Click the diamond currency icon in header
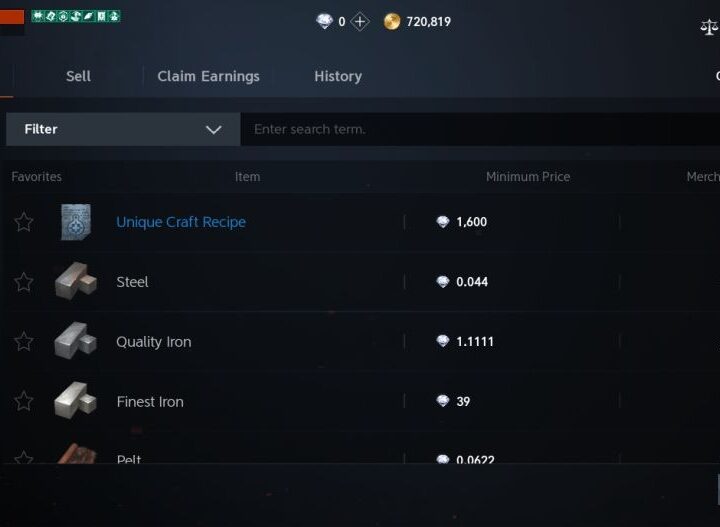The width and height of the screenshot is (720, 527). click(324, 22)
